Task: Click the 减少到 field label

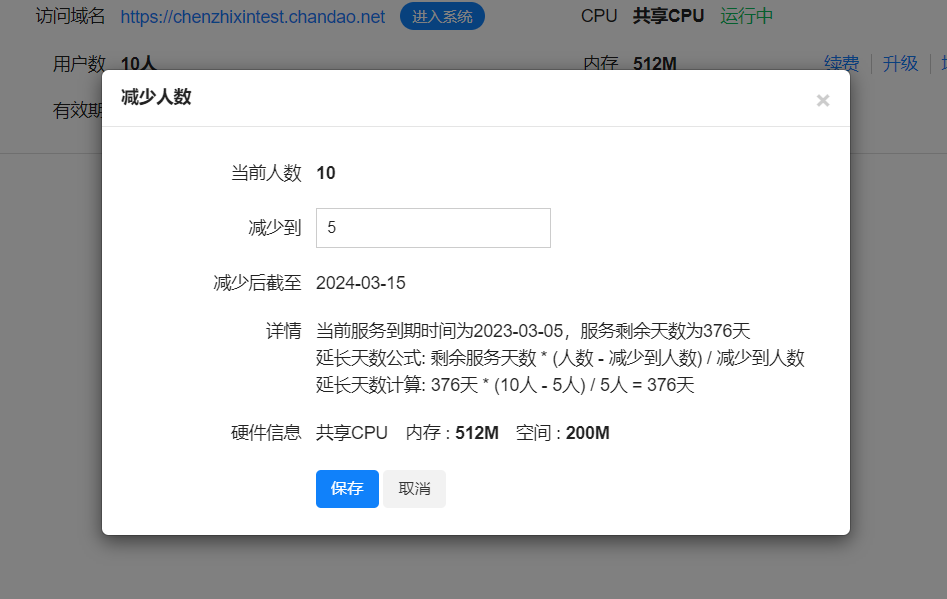Action: (x=274, y=228)
